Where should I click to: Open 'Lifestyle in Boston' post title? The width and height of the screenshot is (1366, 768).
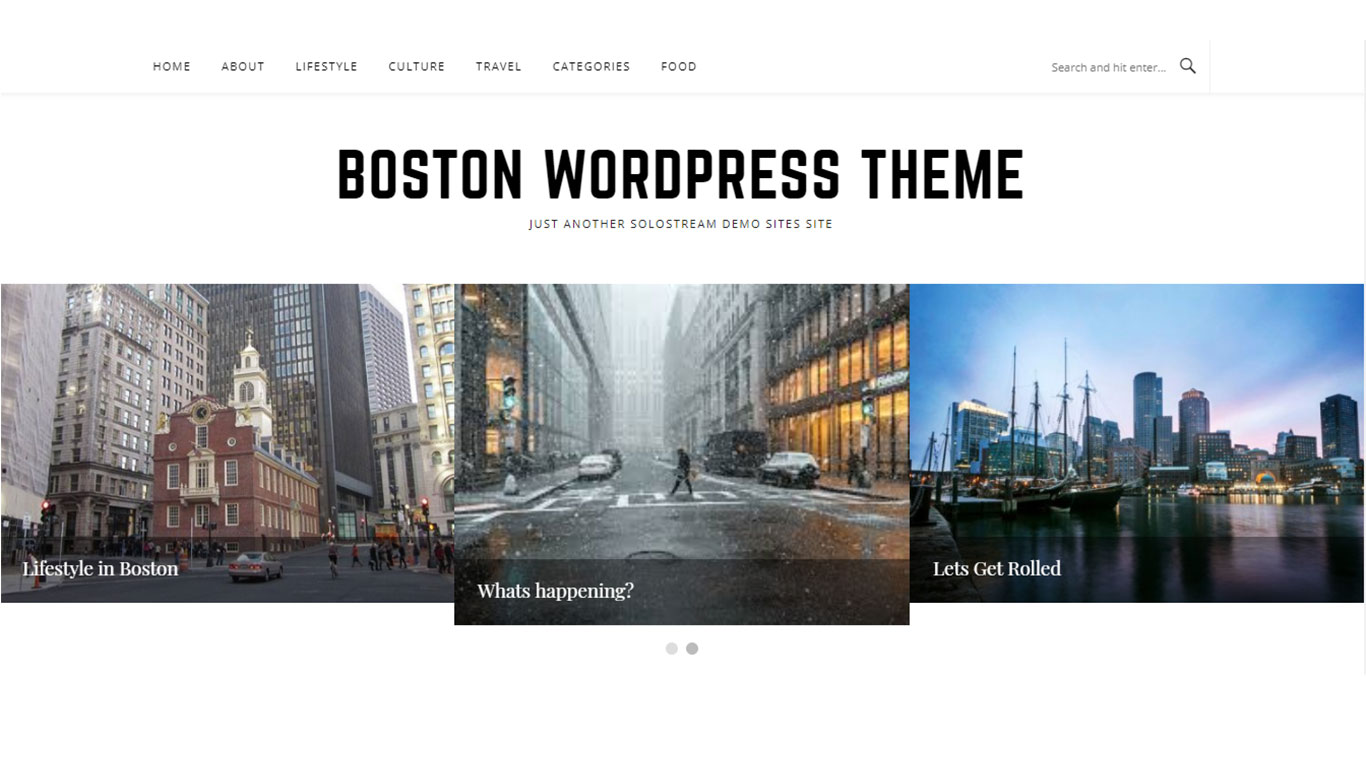click(x=100, y=568)
